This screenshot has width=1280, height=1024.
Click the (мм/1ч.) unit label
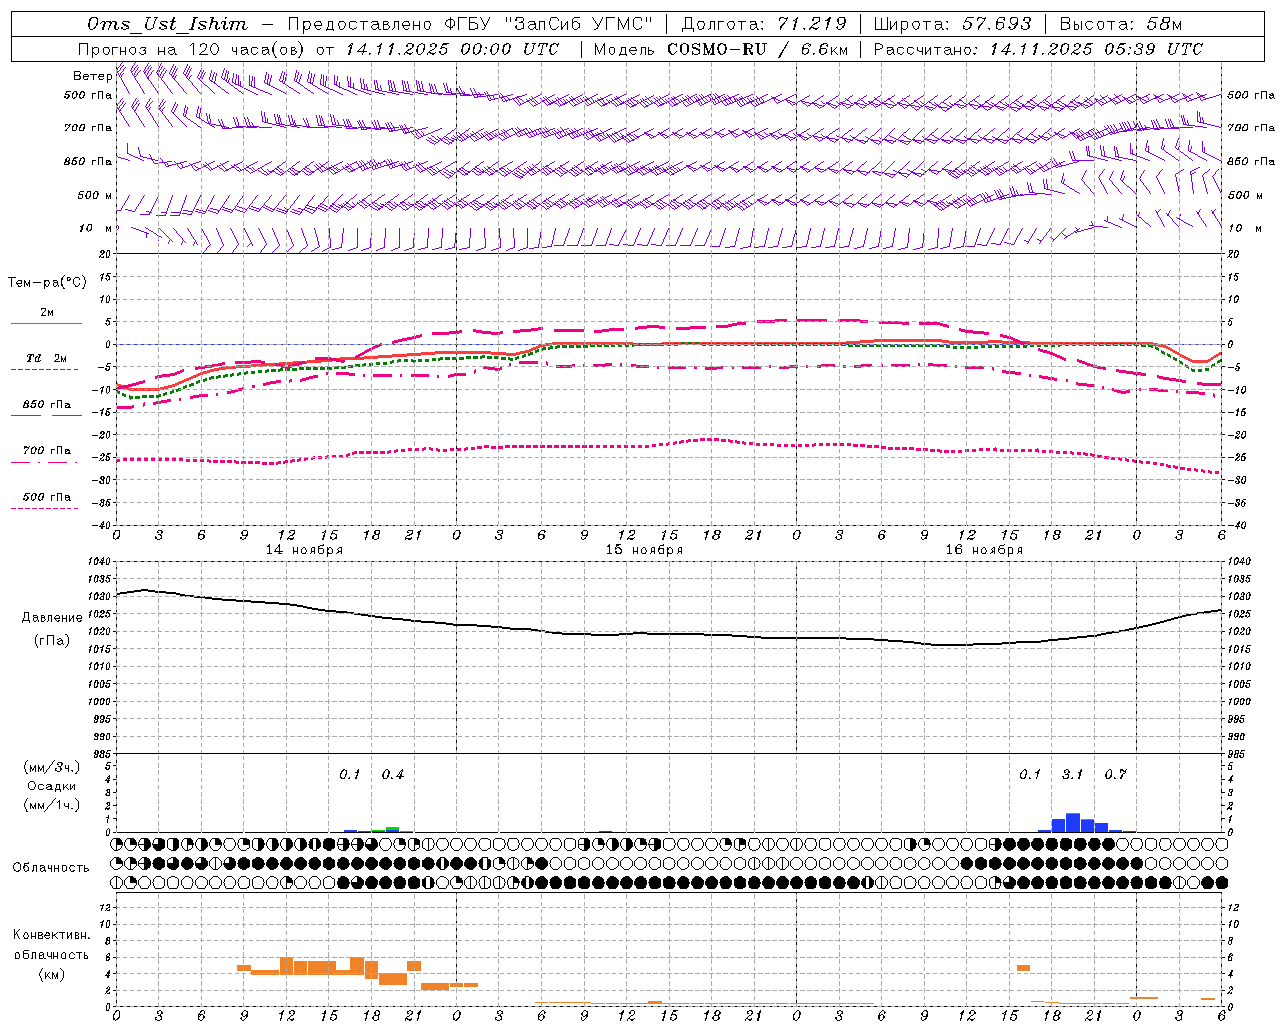pyautogui.click(x=52, y=805)
